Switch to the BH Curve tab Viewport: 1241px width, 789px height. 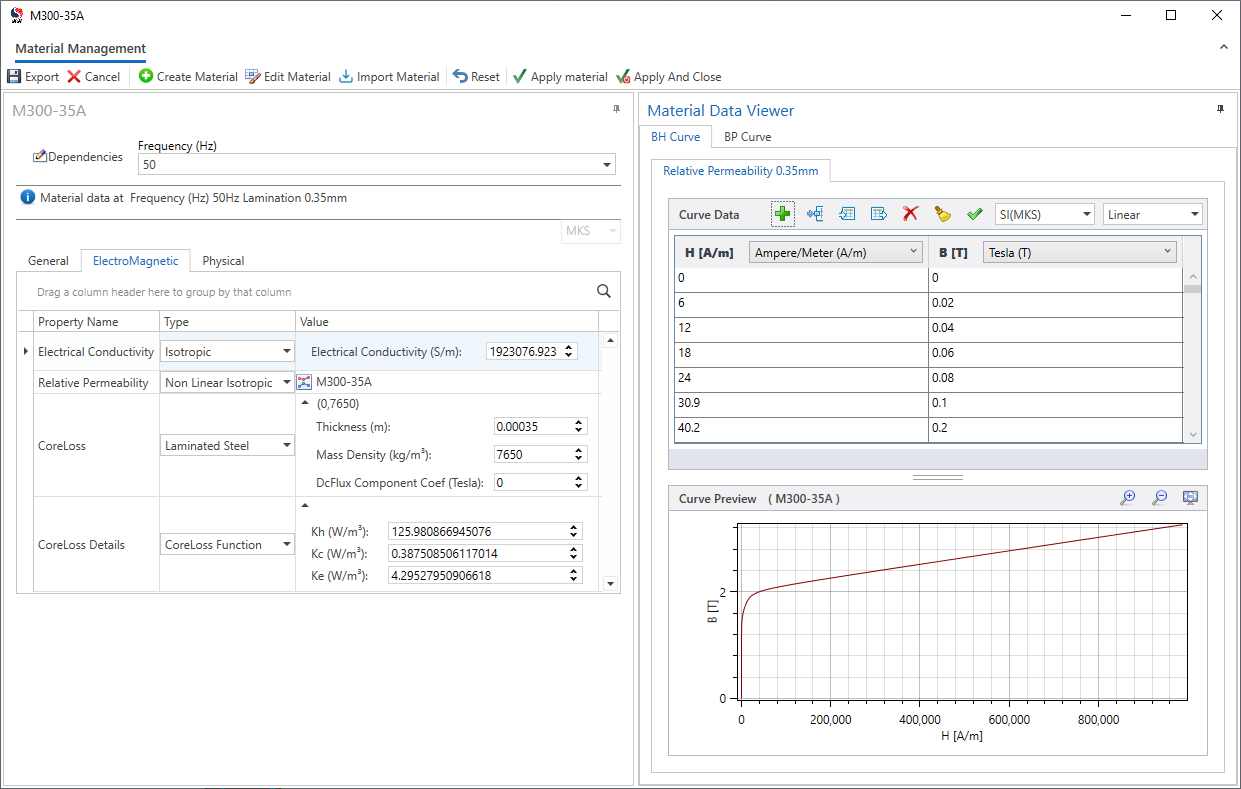pos(675,137)
